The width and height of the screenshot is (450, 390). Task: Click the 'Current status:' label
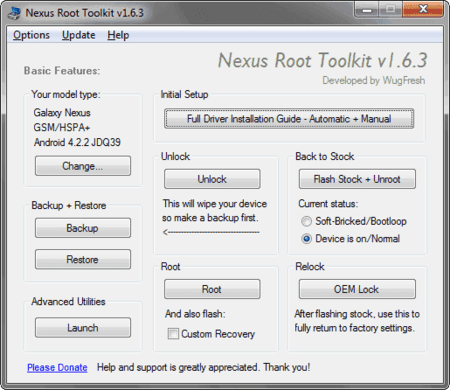[328, 204]
